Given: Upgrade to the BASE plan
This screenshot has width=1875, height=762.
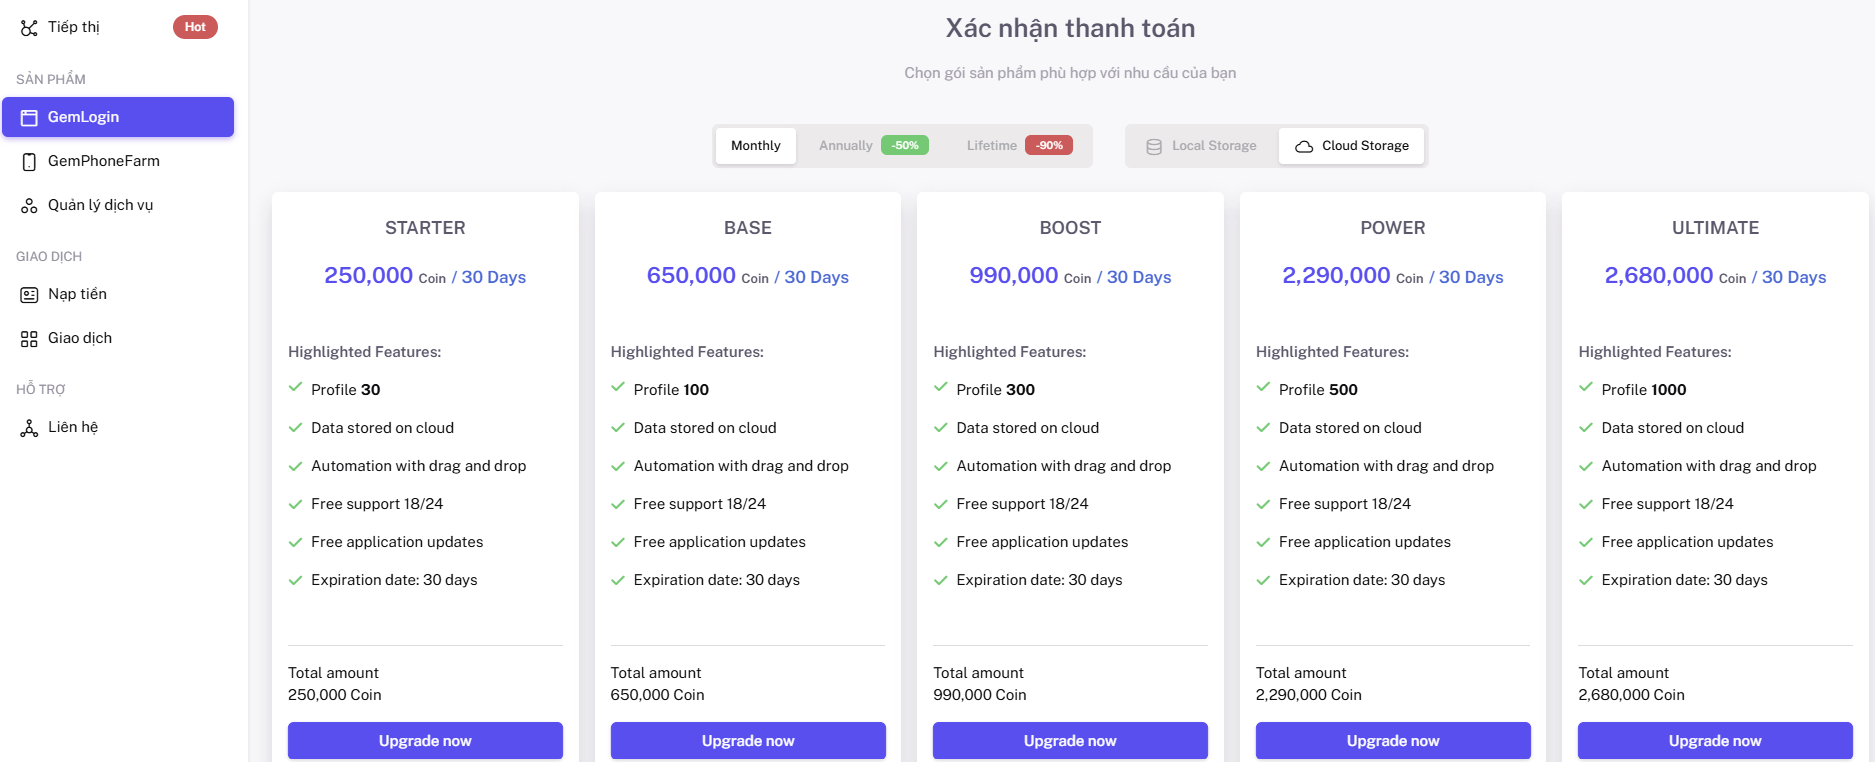Looking at the screenshot, I should click(748, 741).
